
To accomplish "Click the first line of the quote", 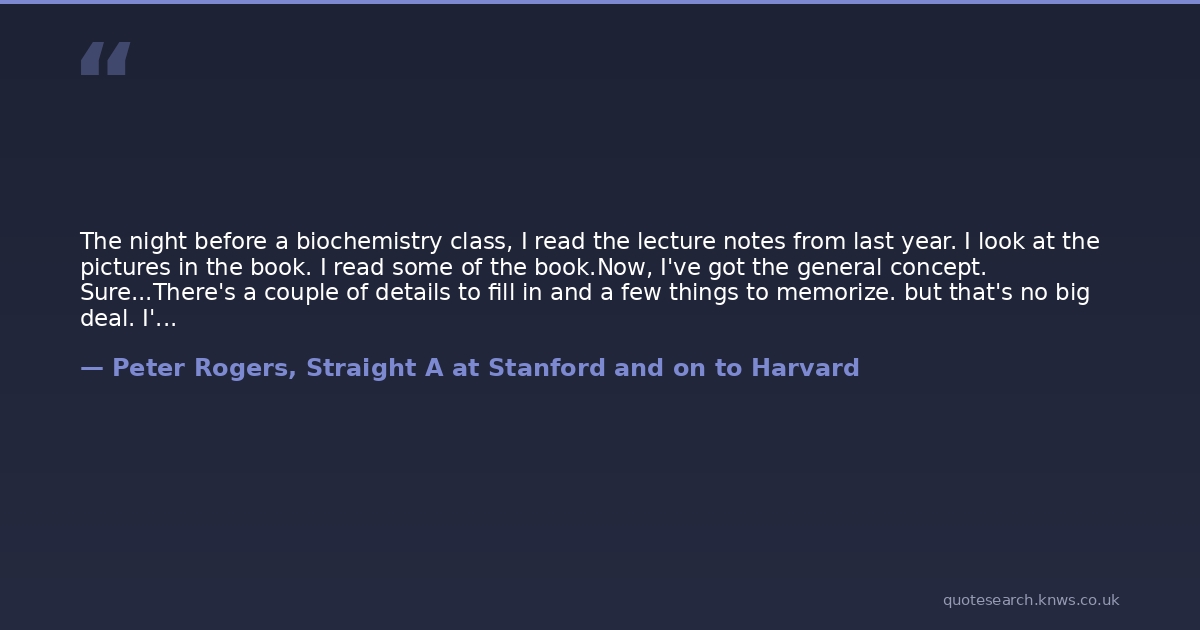I will [x=589, y=242].
